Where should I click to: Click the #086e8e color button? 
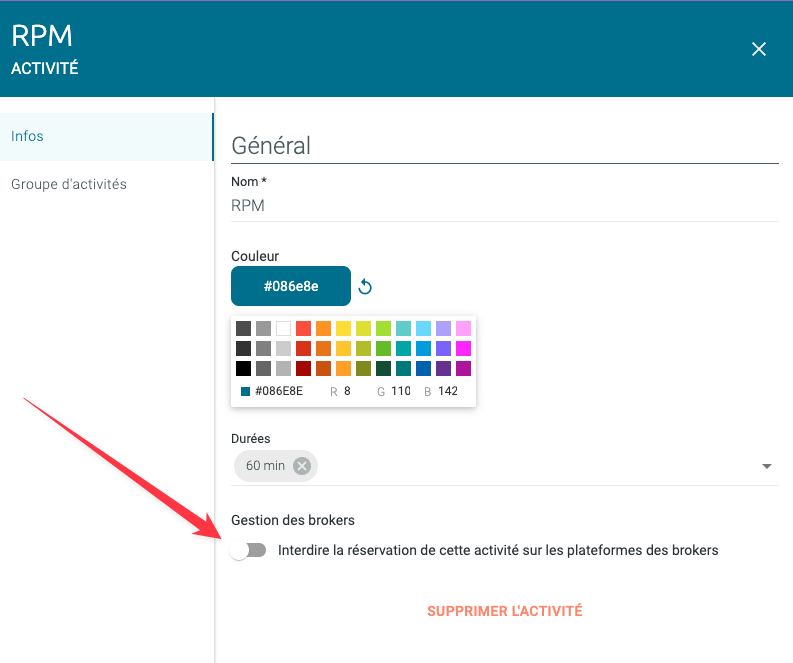point(291,286)
